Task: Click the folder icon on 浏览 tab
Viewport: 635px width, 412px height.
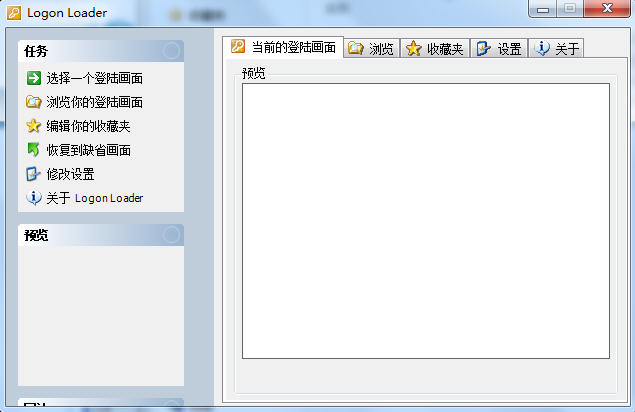Action: [356, 48]
